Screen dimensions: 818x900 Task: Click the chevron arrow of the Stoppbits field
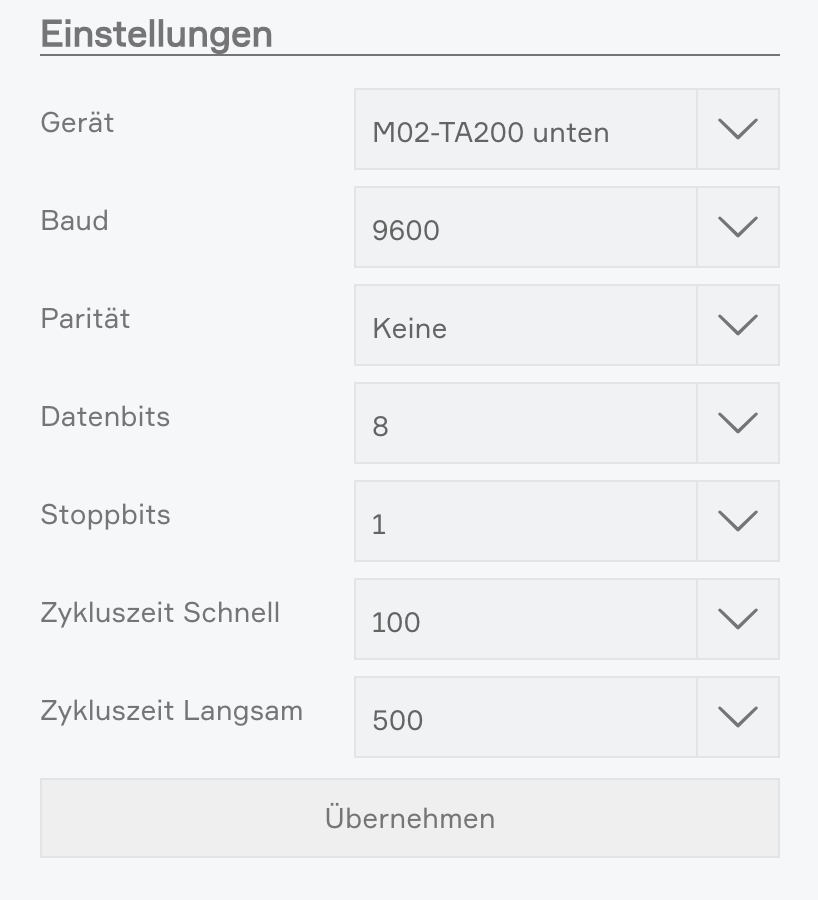tap(738, 521)
